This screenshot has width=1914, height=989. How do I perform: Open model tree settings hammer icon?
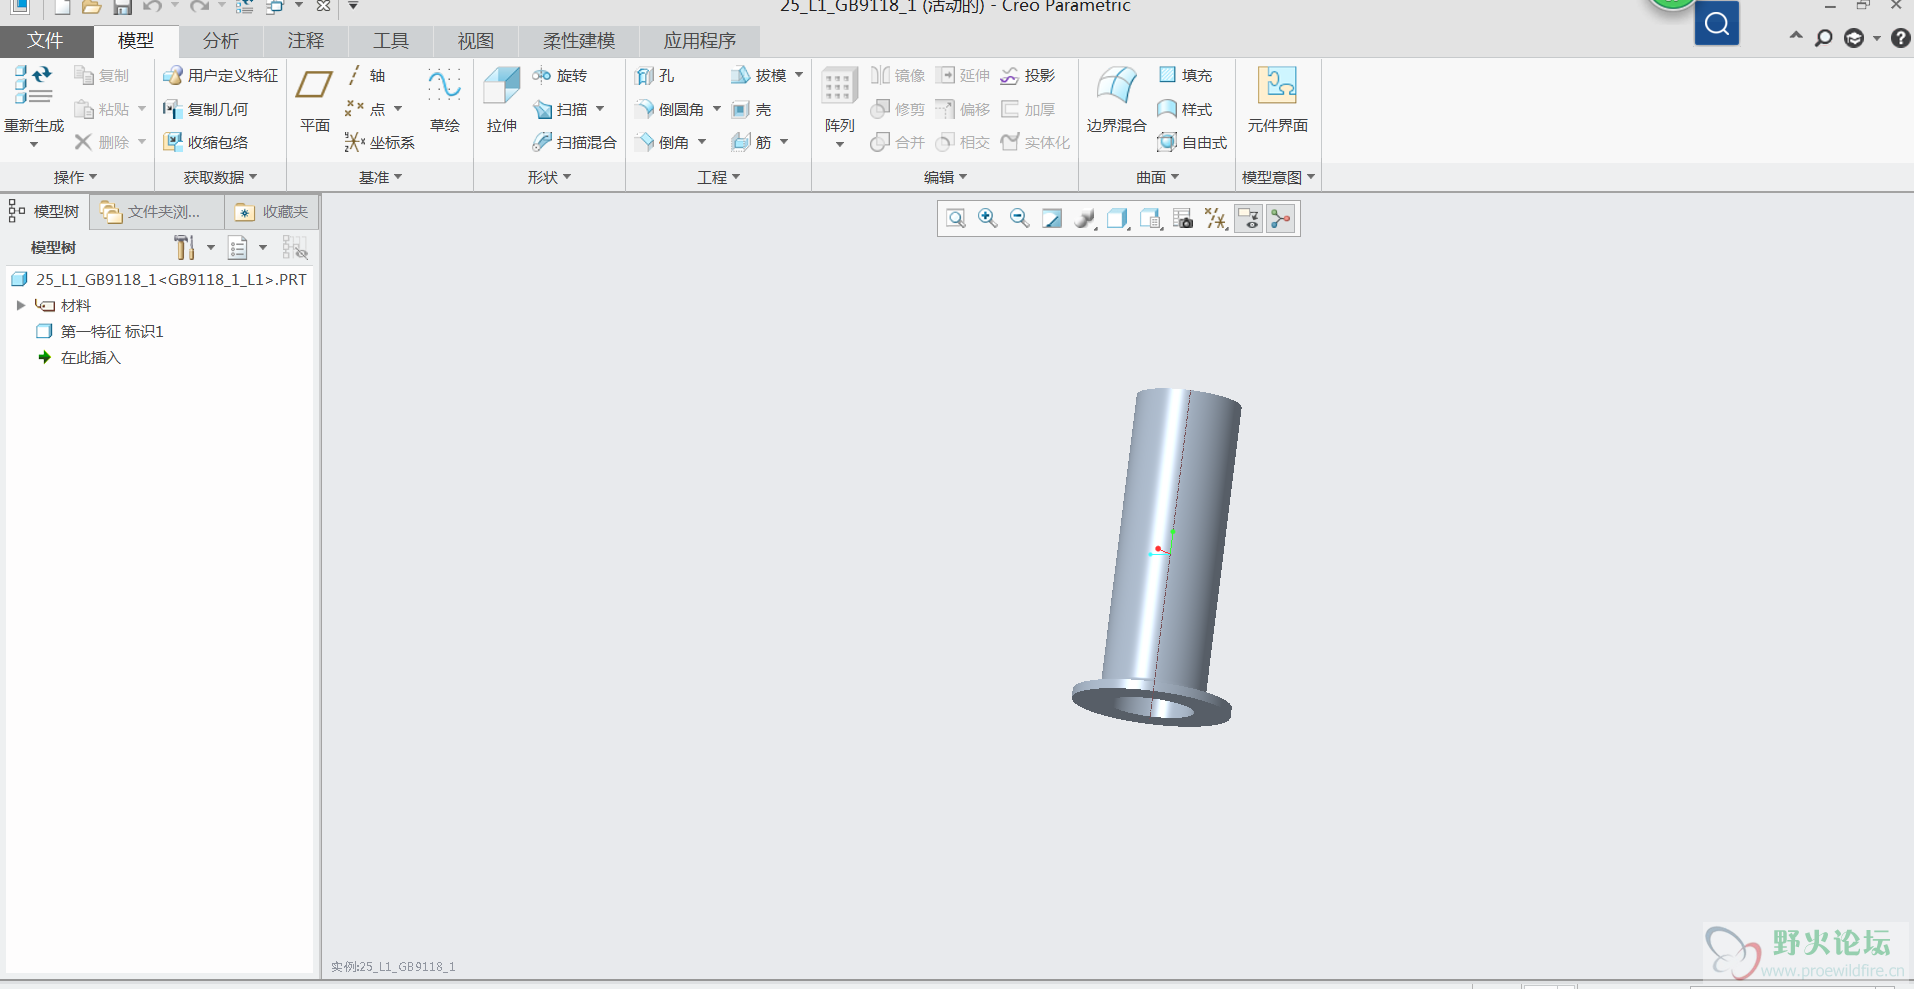[184, 247]
